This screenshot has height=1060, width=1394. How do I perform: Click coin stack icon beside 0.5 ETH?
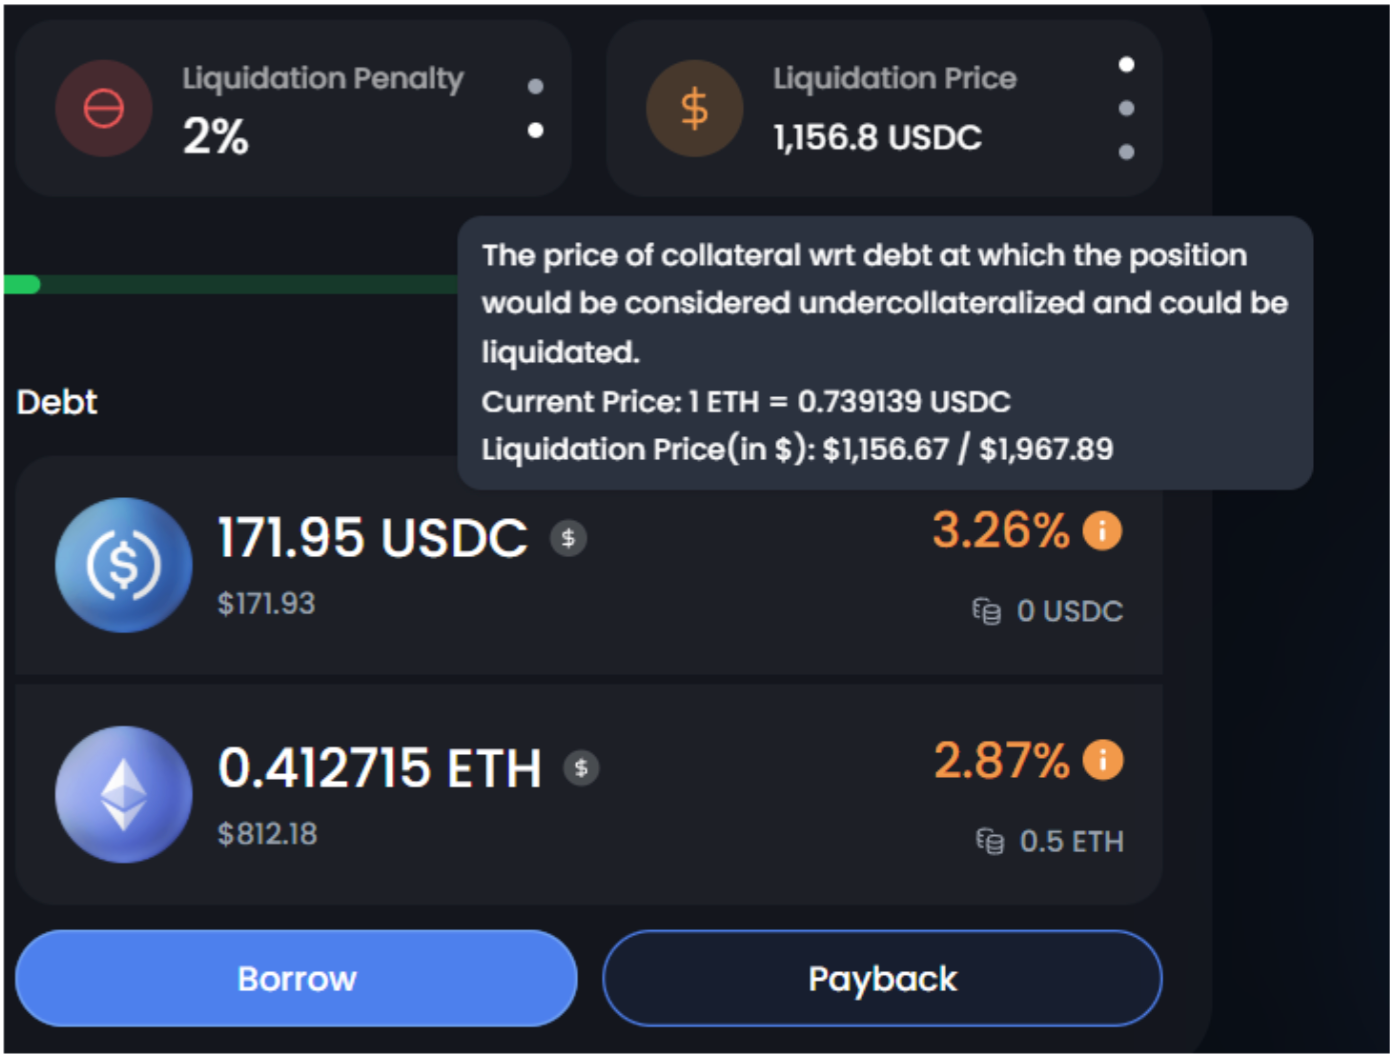click(x=990, y=842)
